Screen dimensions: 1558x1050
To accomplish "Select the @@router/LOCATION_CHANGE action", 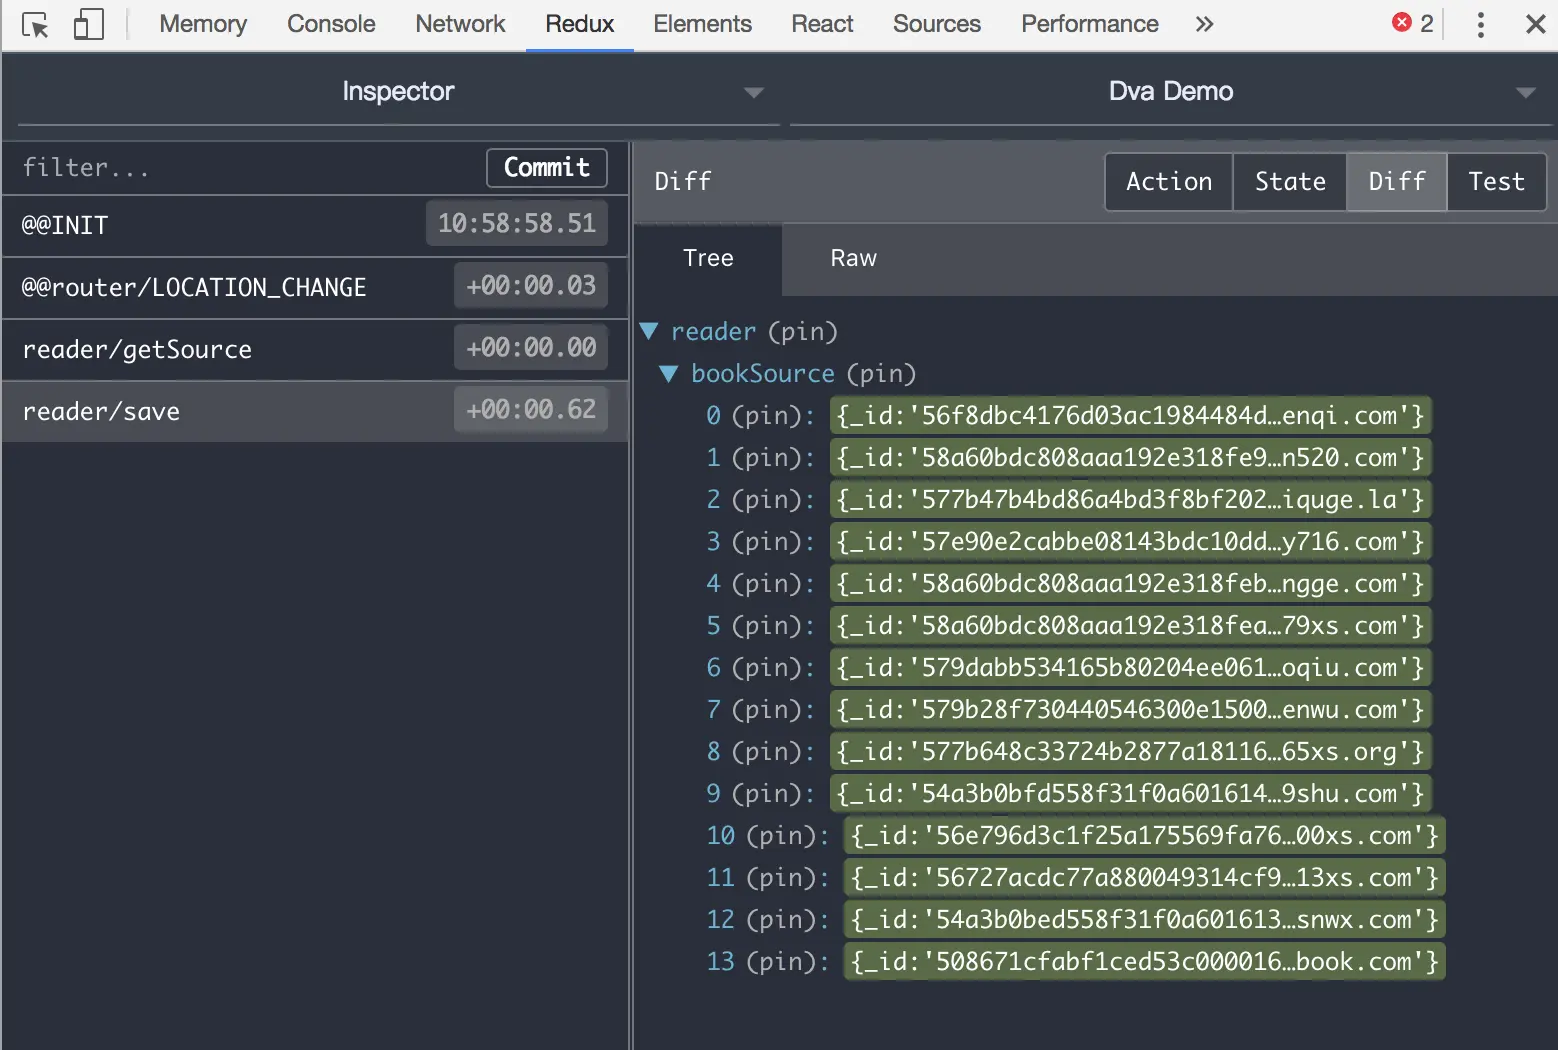I will 315,287.
